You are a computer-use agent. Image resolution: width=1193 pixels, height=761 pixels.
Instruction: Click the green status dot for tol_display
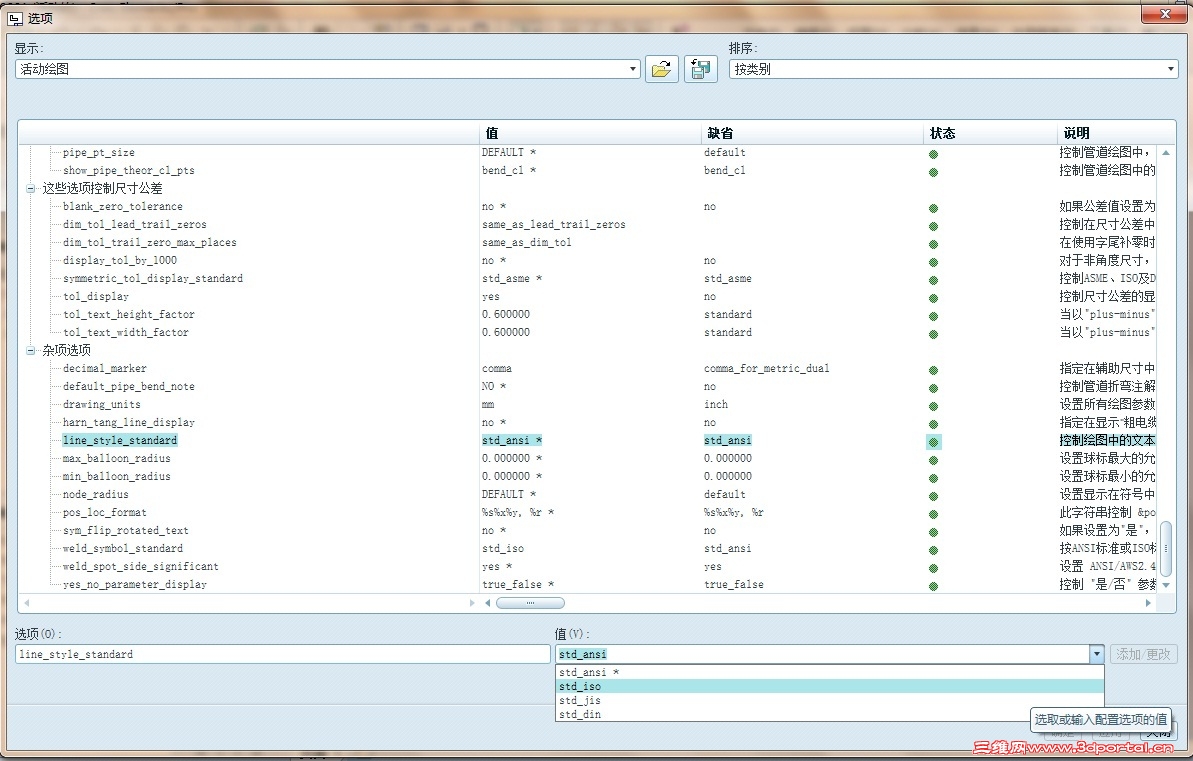934,298
